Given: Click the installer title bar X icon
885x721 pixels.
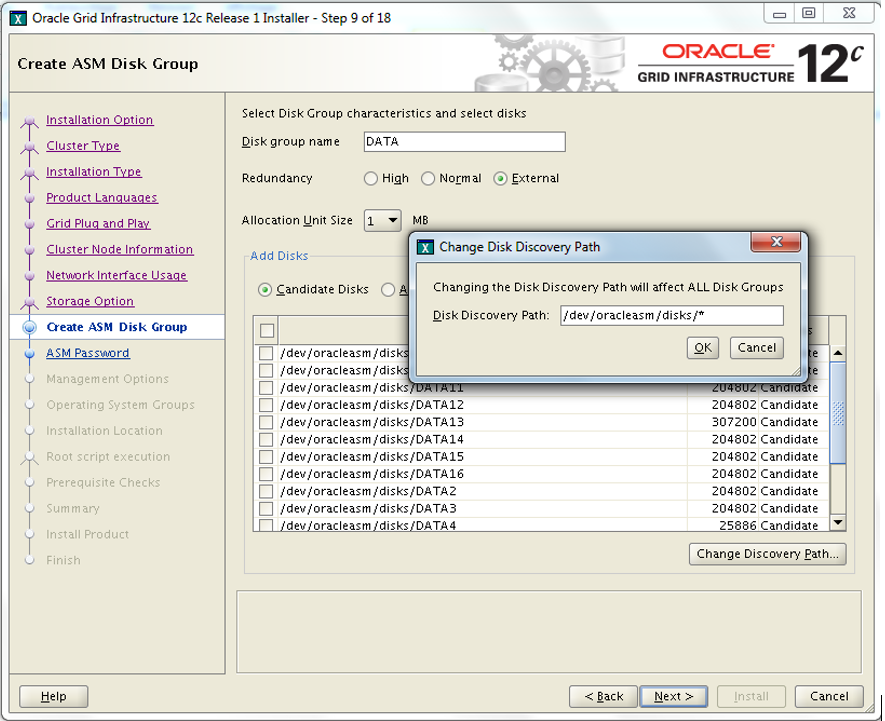Looking at the screenshot, I should click(x=19, y=18).
